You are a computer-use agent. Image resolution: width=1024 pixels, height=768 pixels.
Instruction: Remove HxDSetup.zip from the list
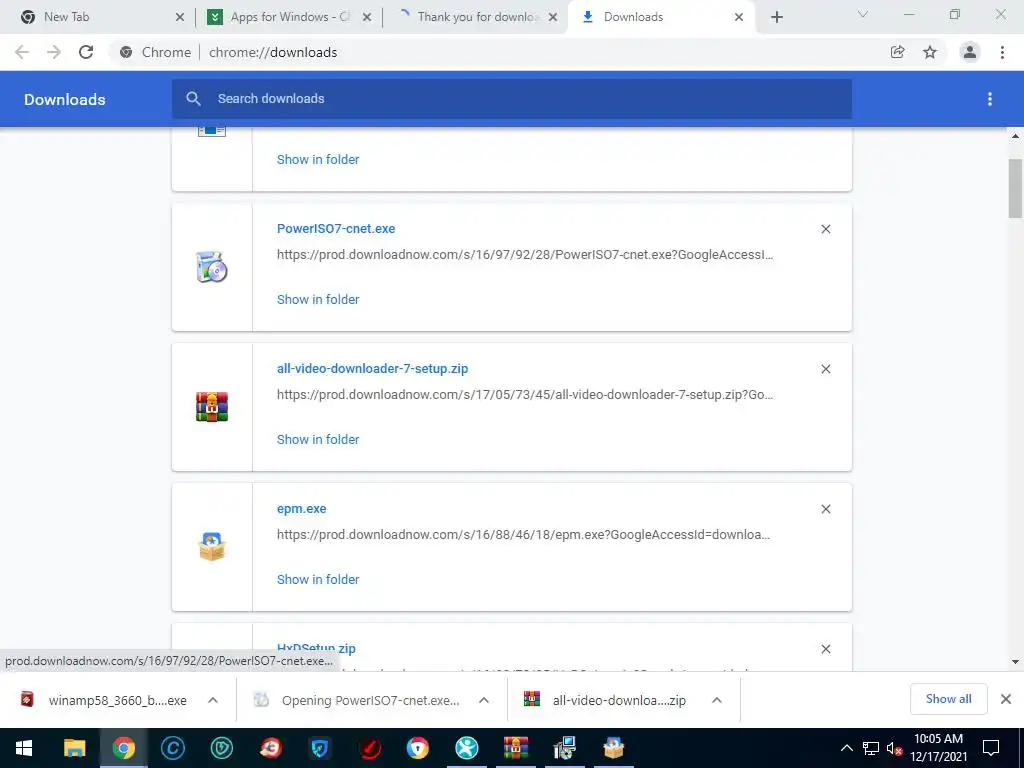(x=825, y=649)
